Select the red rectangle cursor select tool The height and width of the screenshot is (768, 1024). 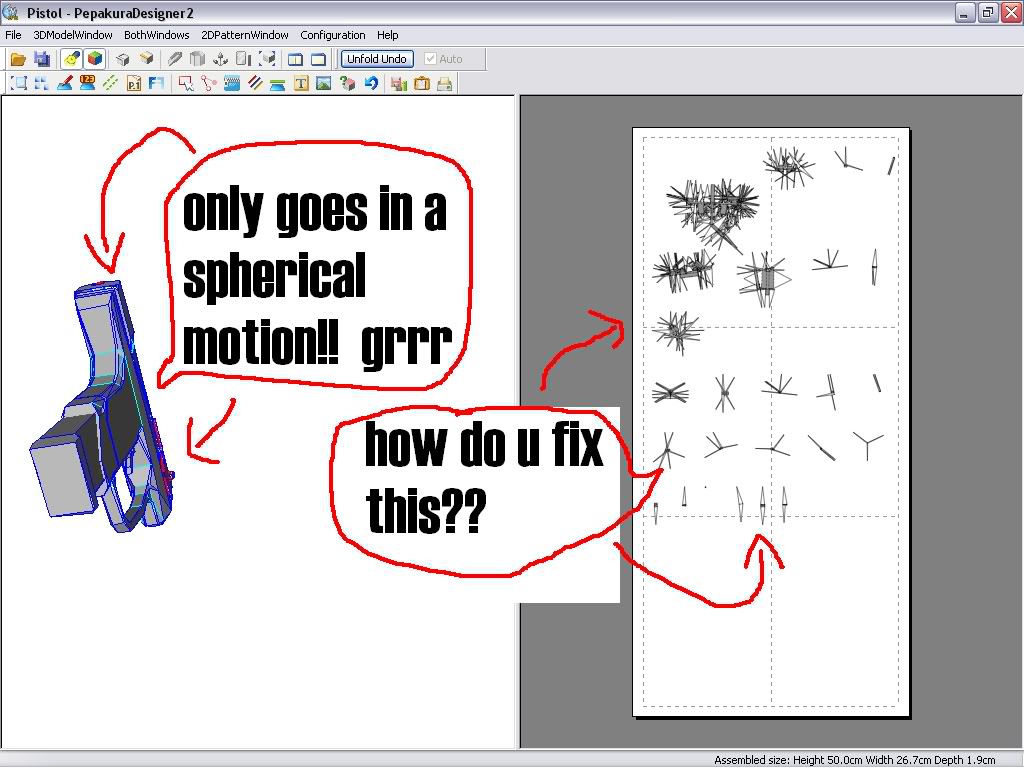(x=186, y=84)
